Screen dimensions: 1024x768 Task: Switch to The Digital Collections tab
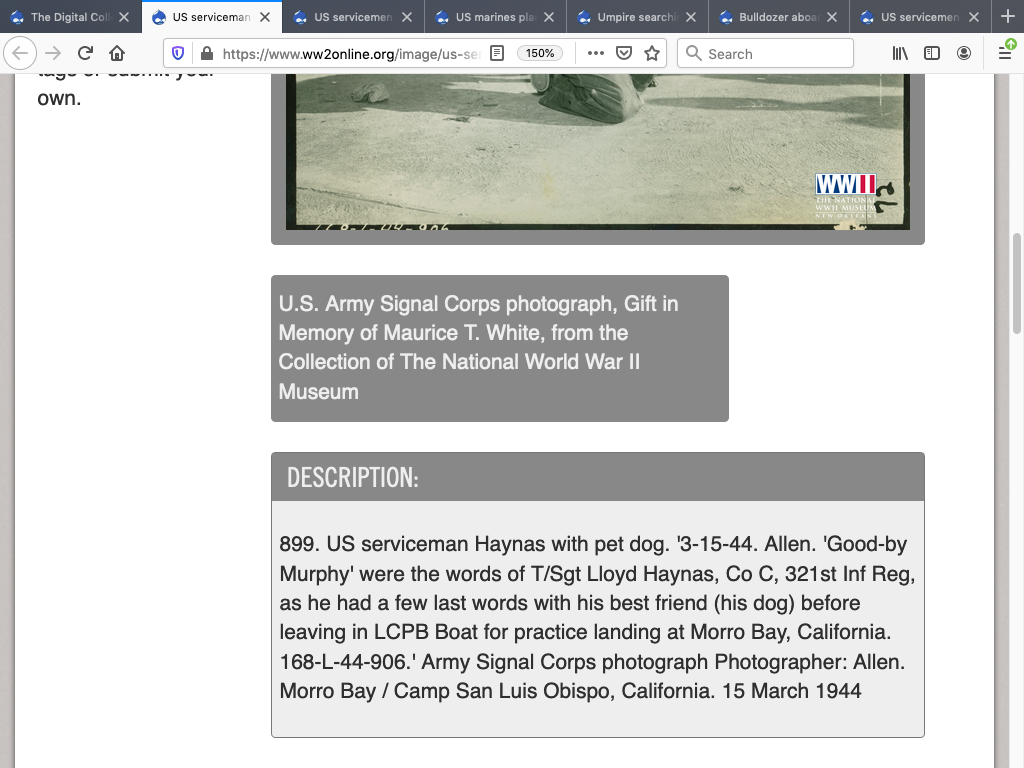click(x=62, y=17)
